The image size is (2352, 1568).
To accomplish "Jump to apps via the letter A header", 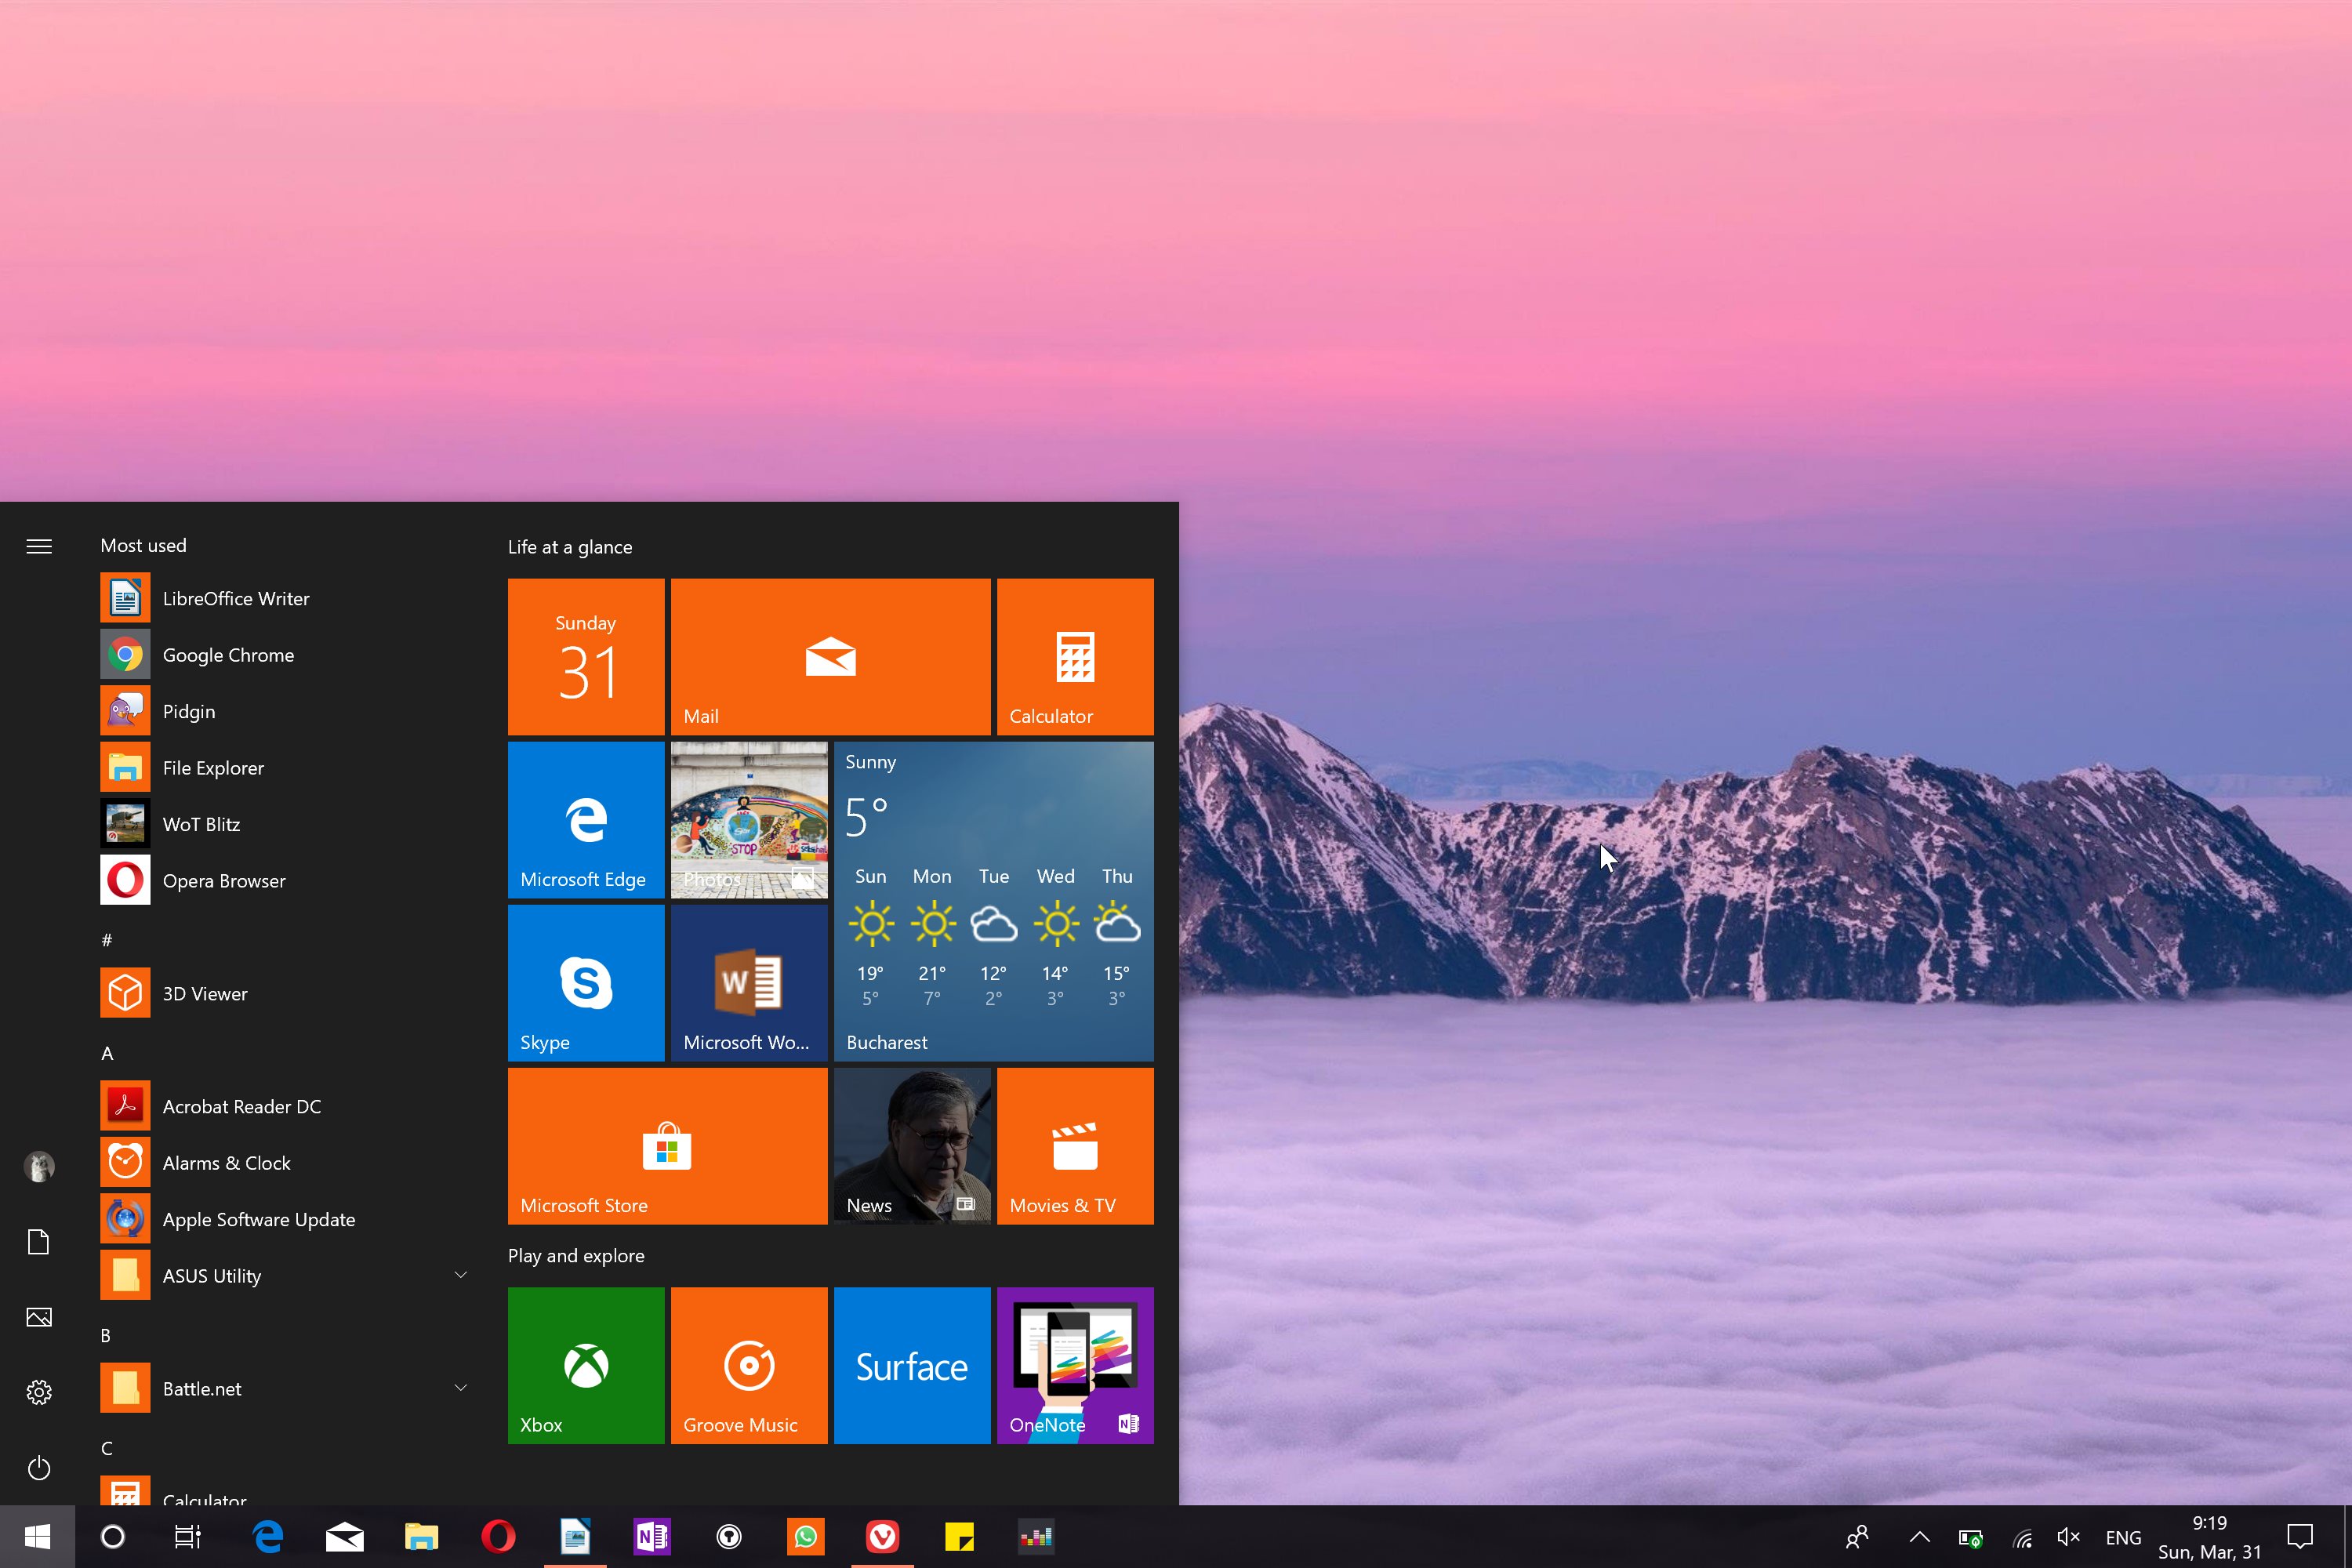I will tap(107, 1053).
